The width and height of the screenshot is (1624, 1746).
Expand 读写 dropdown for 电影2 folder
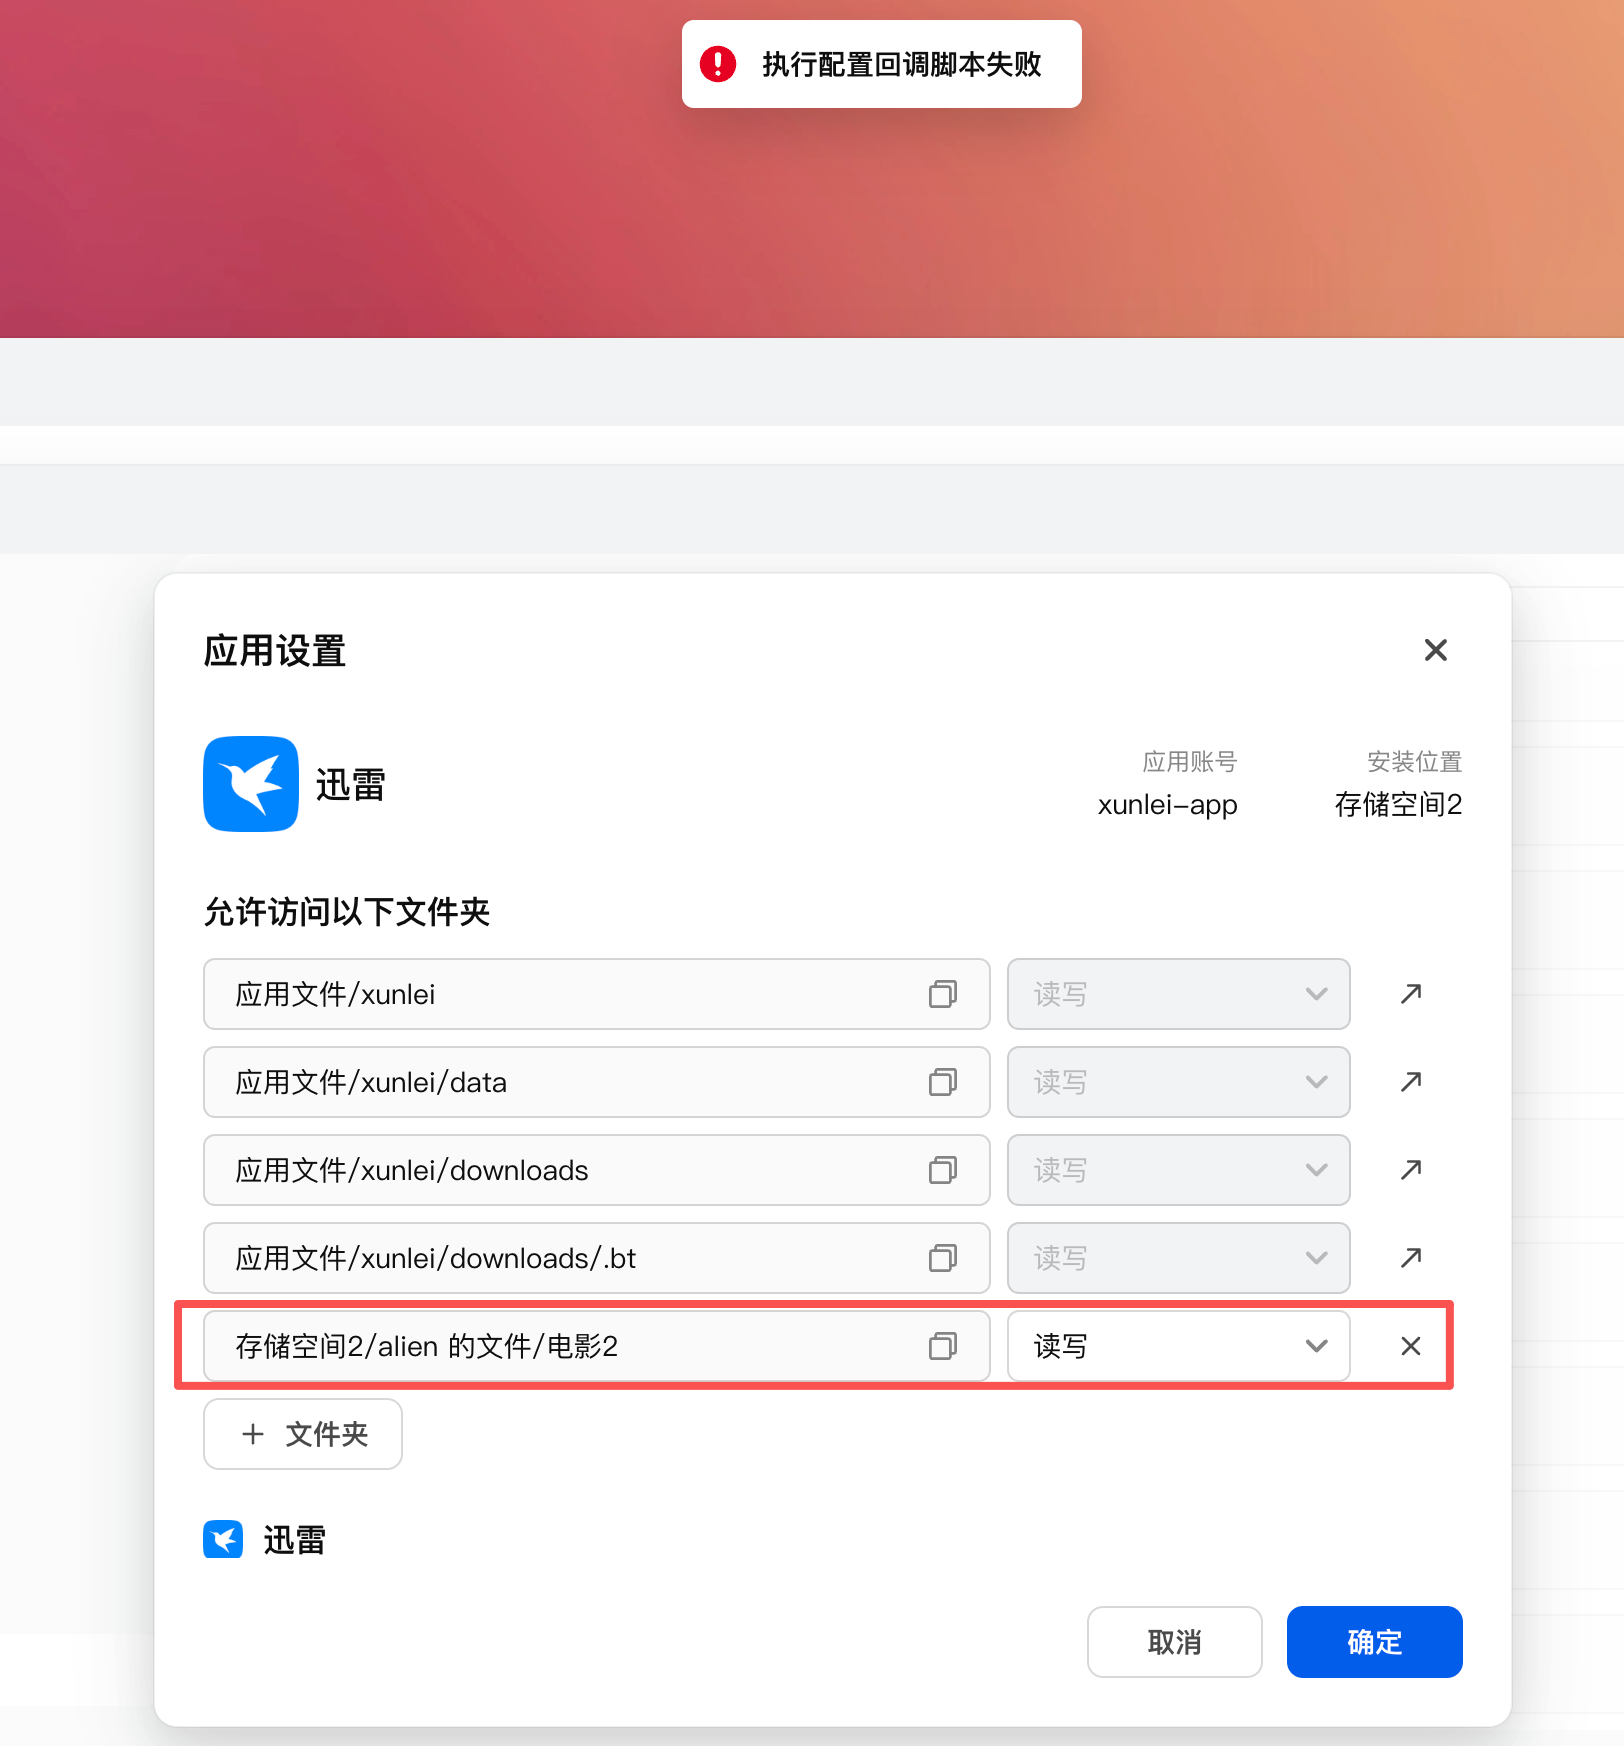coord(1179,1346)
